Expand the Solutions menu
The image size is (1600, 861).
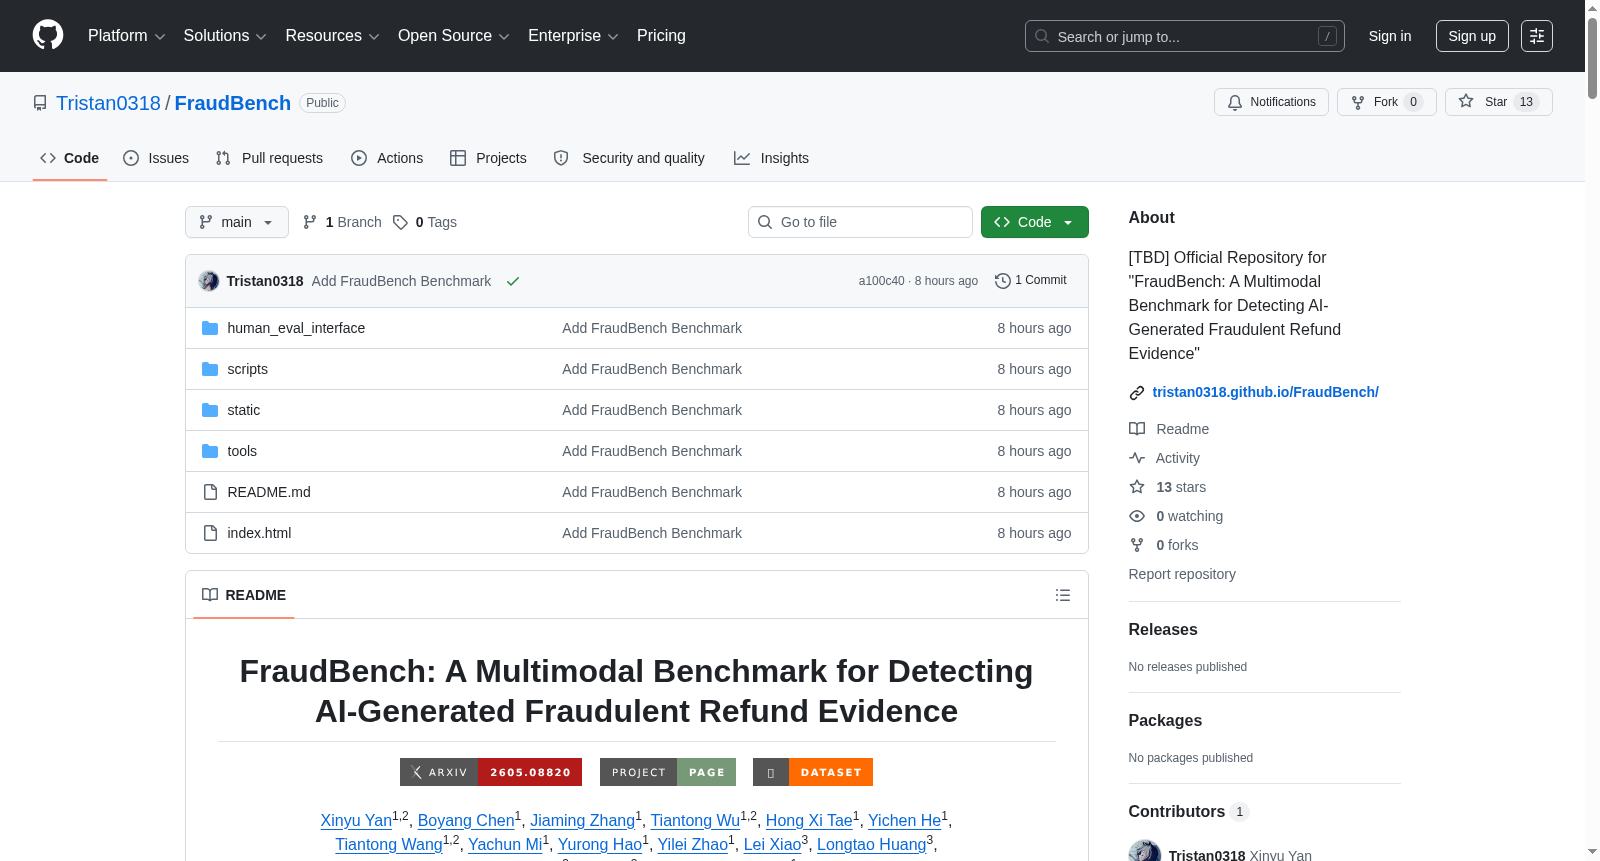tap(225, 36)
